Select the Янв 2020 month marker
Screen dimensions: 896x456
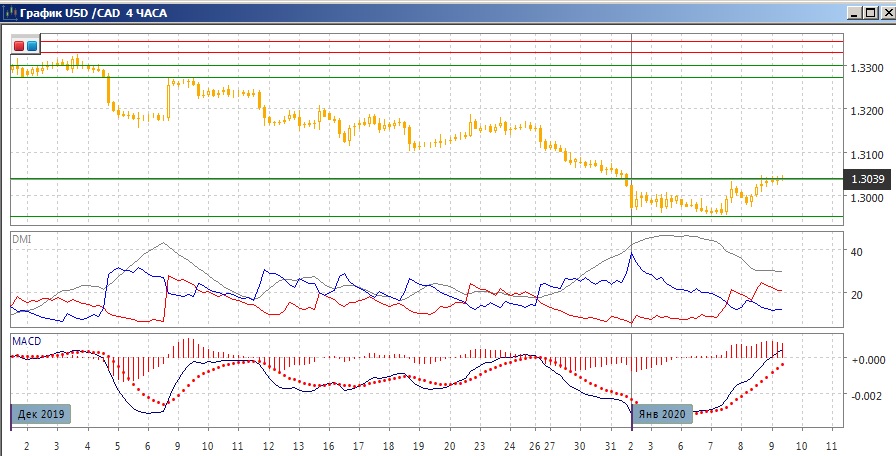click(x=661, y=413)
